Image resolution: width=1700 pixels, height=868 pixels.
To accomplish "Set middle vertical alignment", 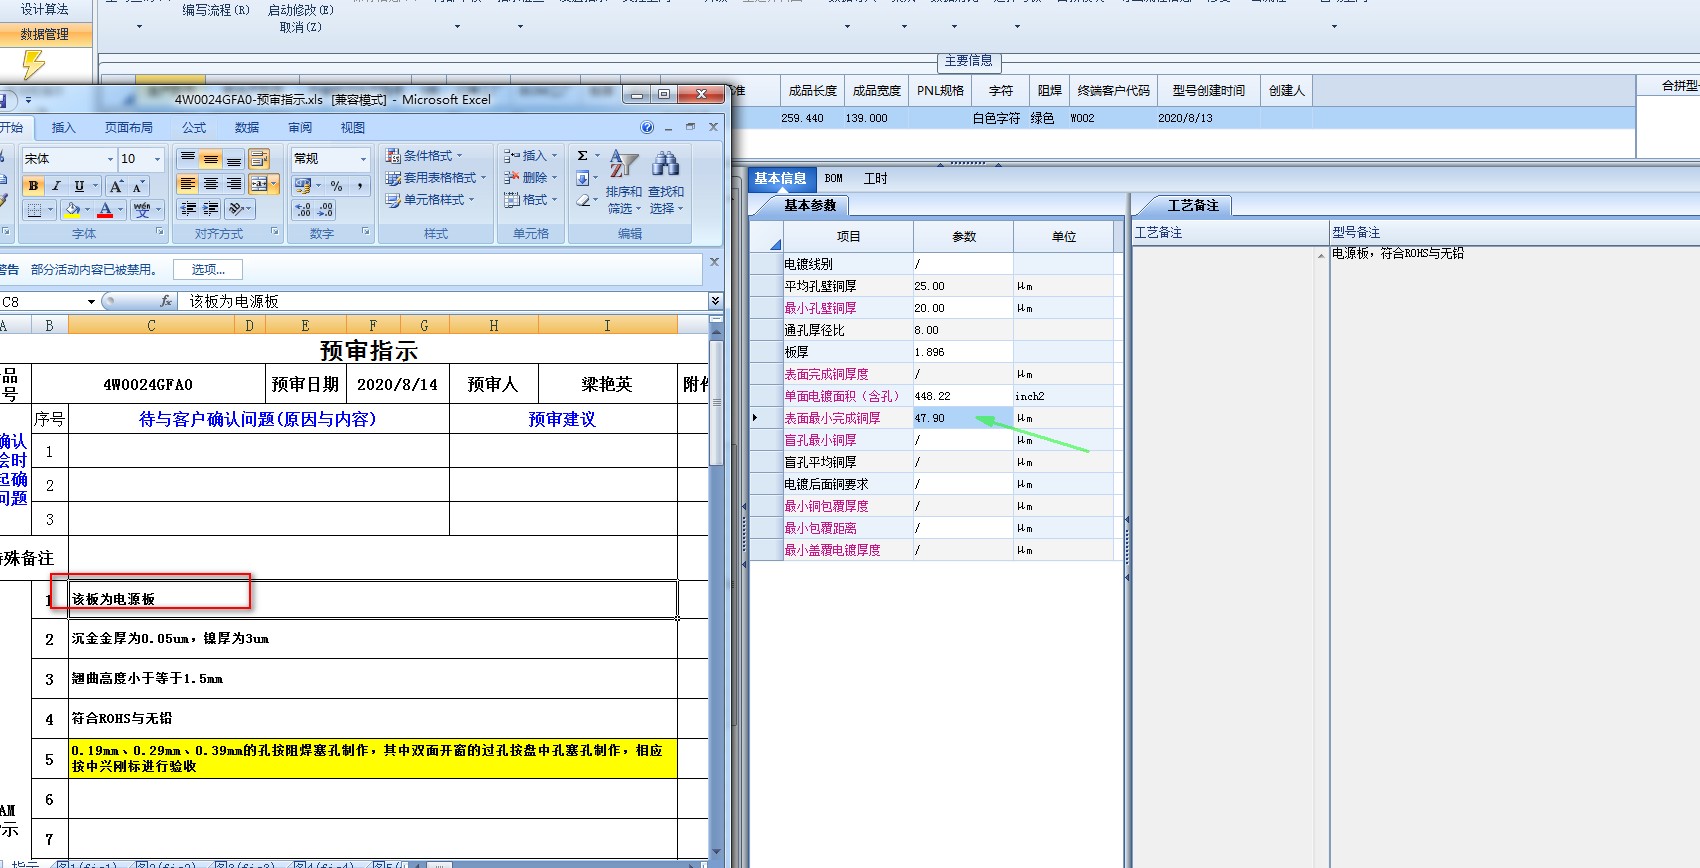I will (210, 159).
